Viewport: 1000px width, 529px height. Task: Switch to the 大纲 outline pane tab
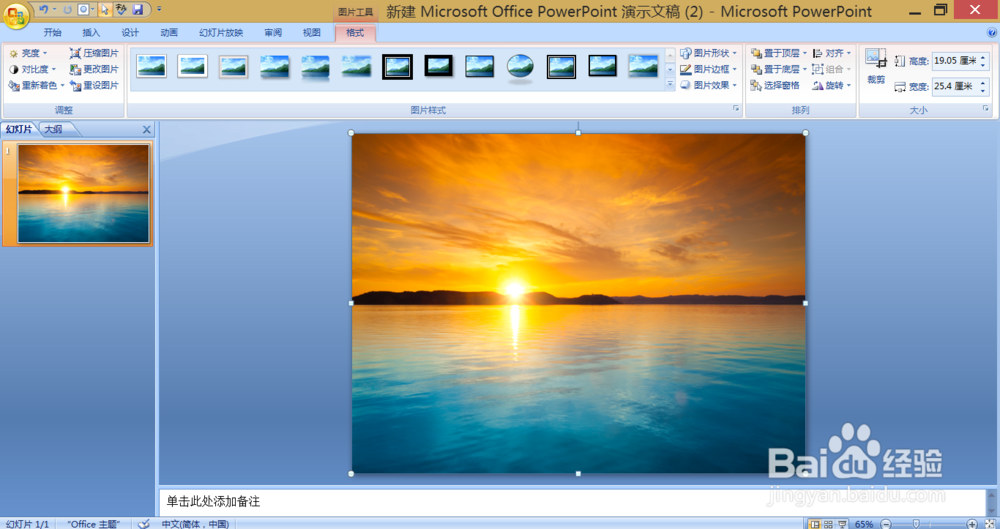[54, 129]
